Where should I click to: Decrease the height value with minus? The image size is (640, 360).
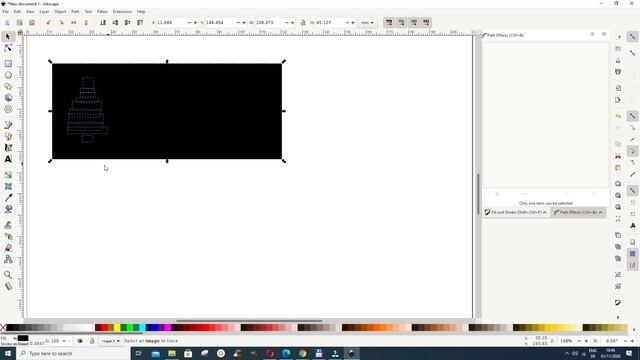click(347, 22)
